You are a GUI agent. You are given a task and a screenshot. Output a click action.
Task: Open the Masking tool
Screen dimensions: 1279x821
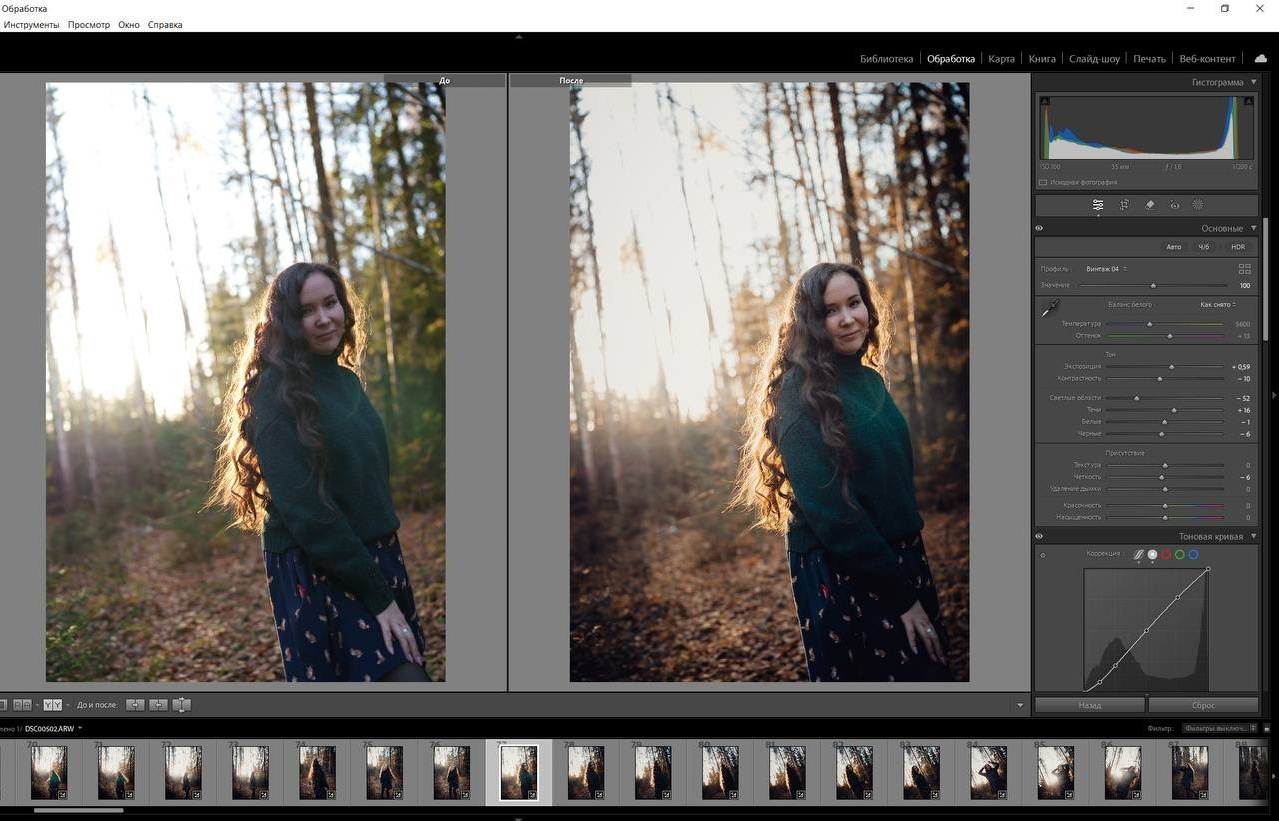(1198, 205)
